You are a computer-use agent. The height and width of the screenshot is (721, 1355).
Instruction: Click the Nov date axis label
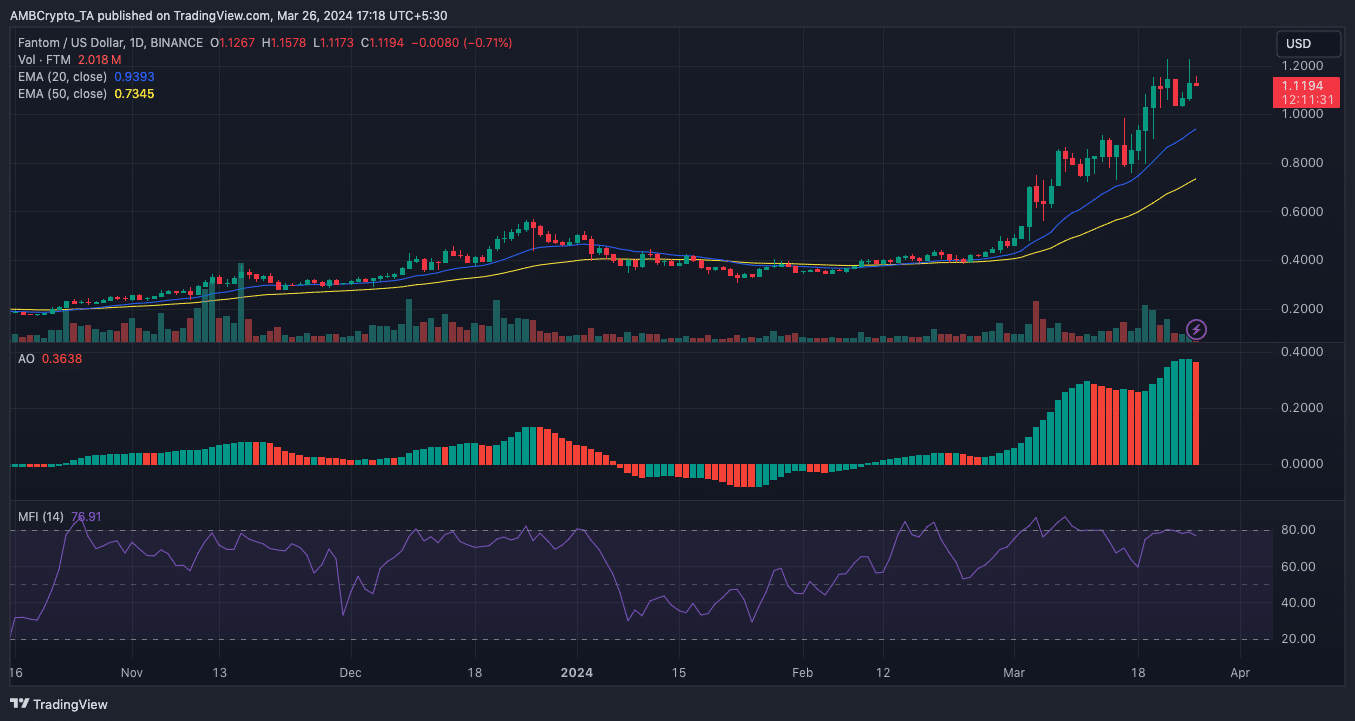pos(131,673)
